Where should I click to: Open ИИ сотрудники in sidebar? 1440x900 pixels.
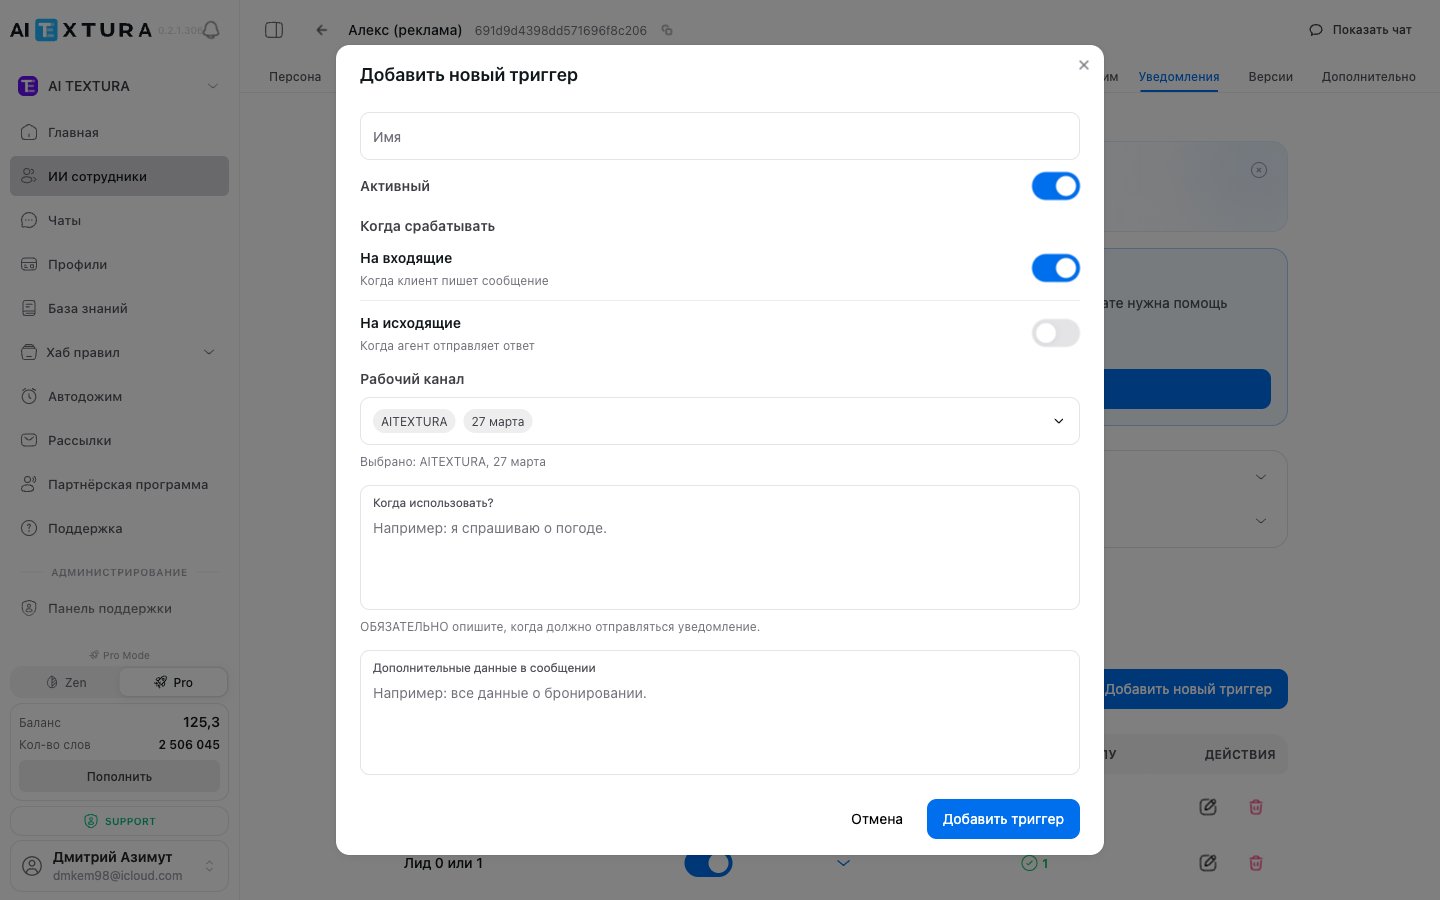coord(120,176)
